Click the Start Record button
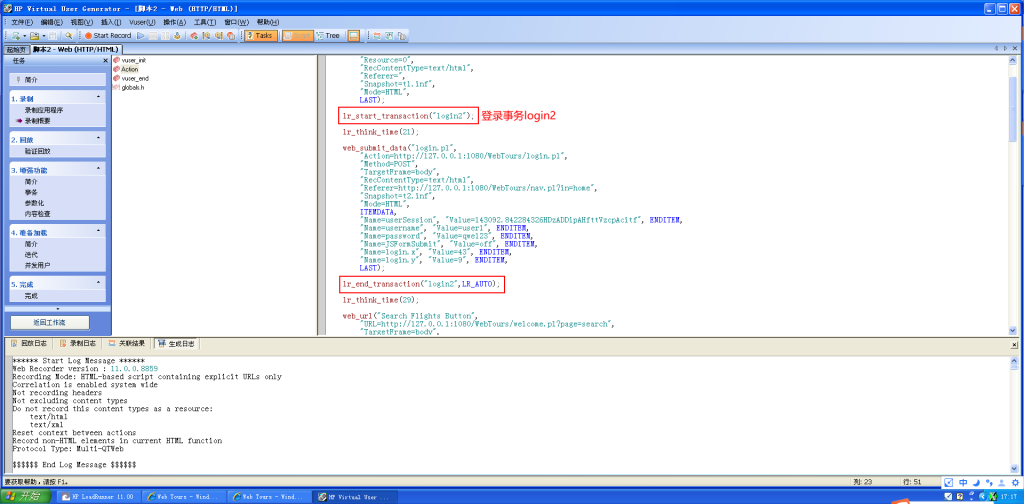 [x=107, y=35]
